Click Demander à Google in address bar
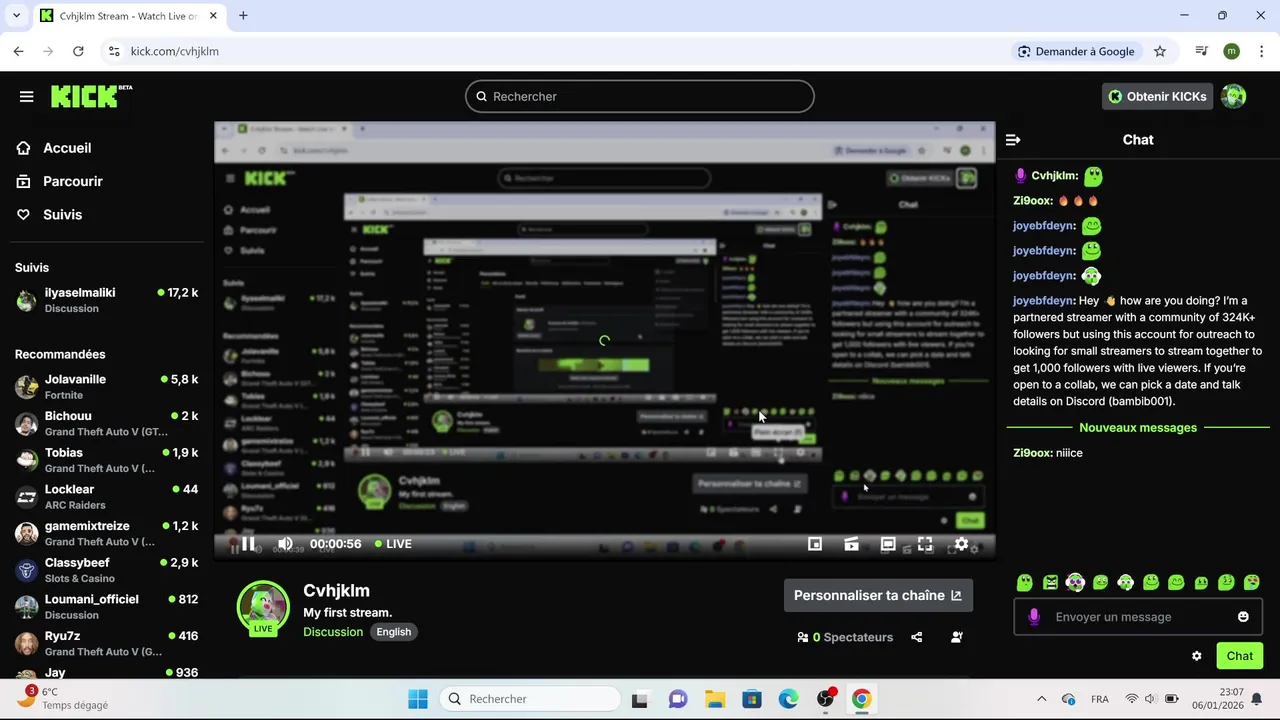This screenshot has height=720, width=1280. pyautogui.click(x=1076, y=51)
